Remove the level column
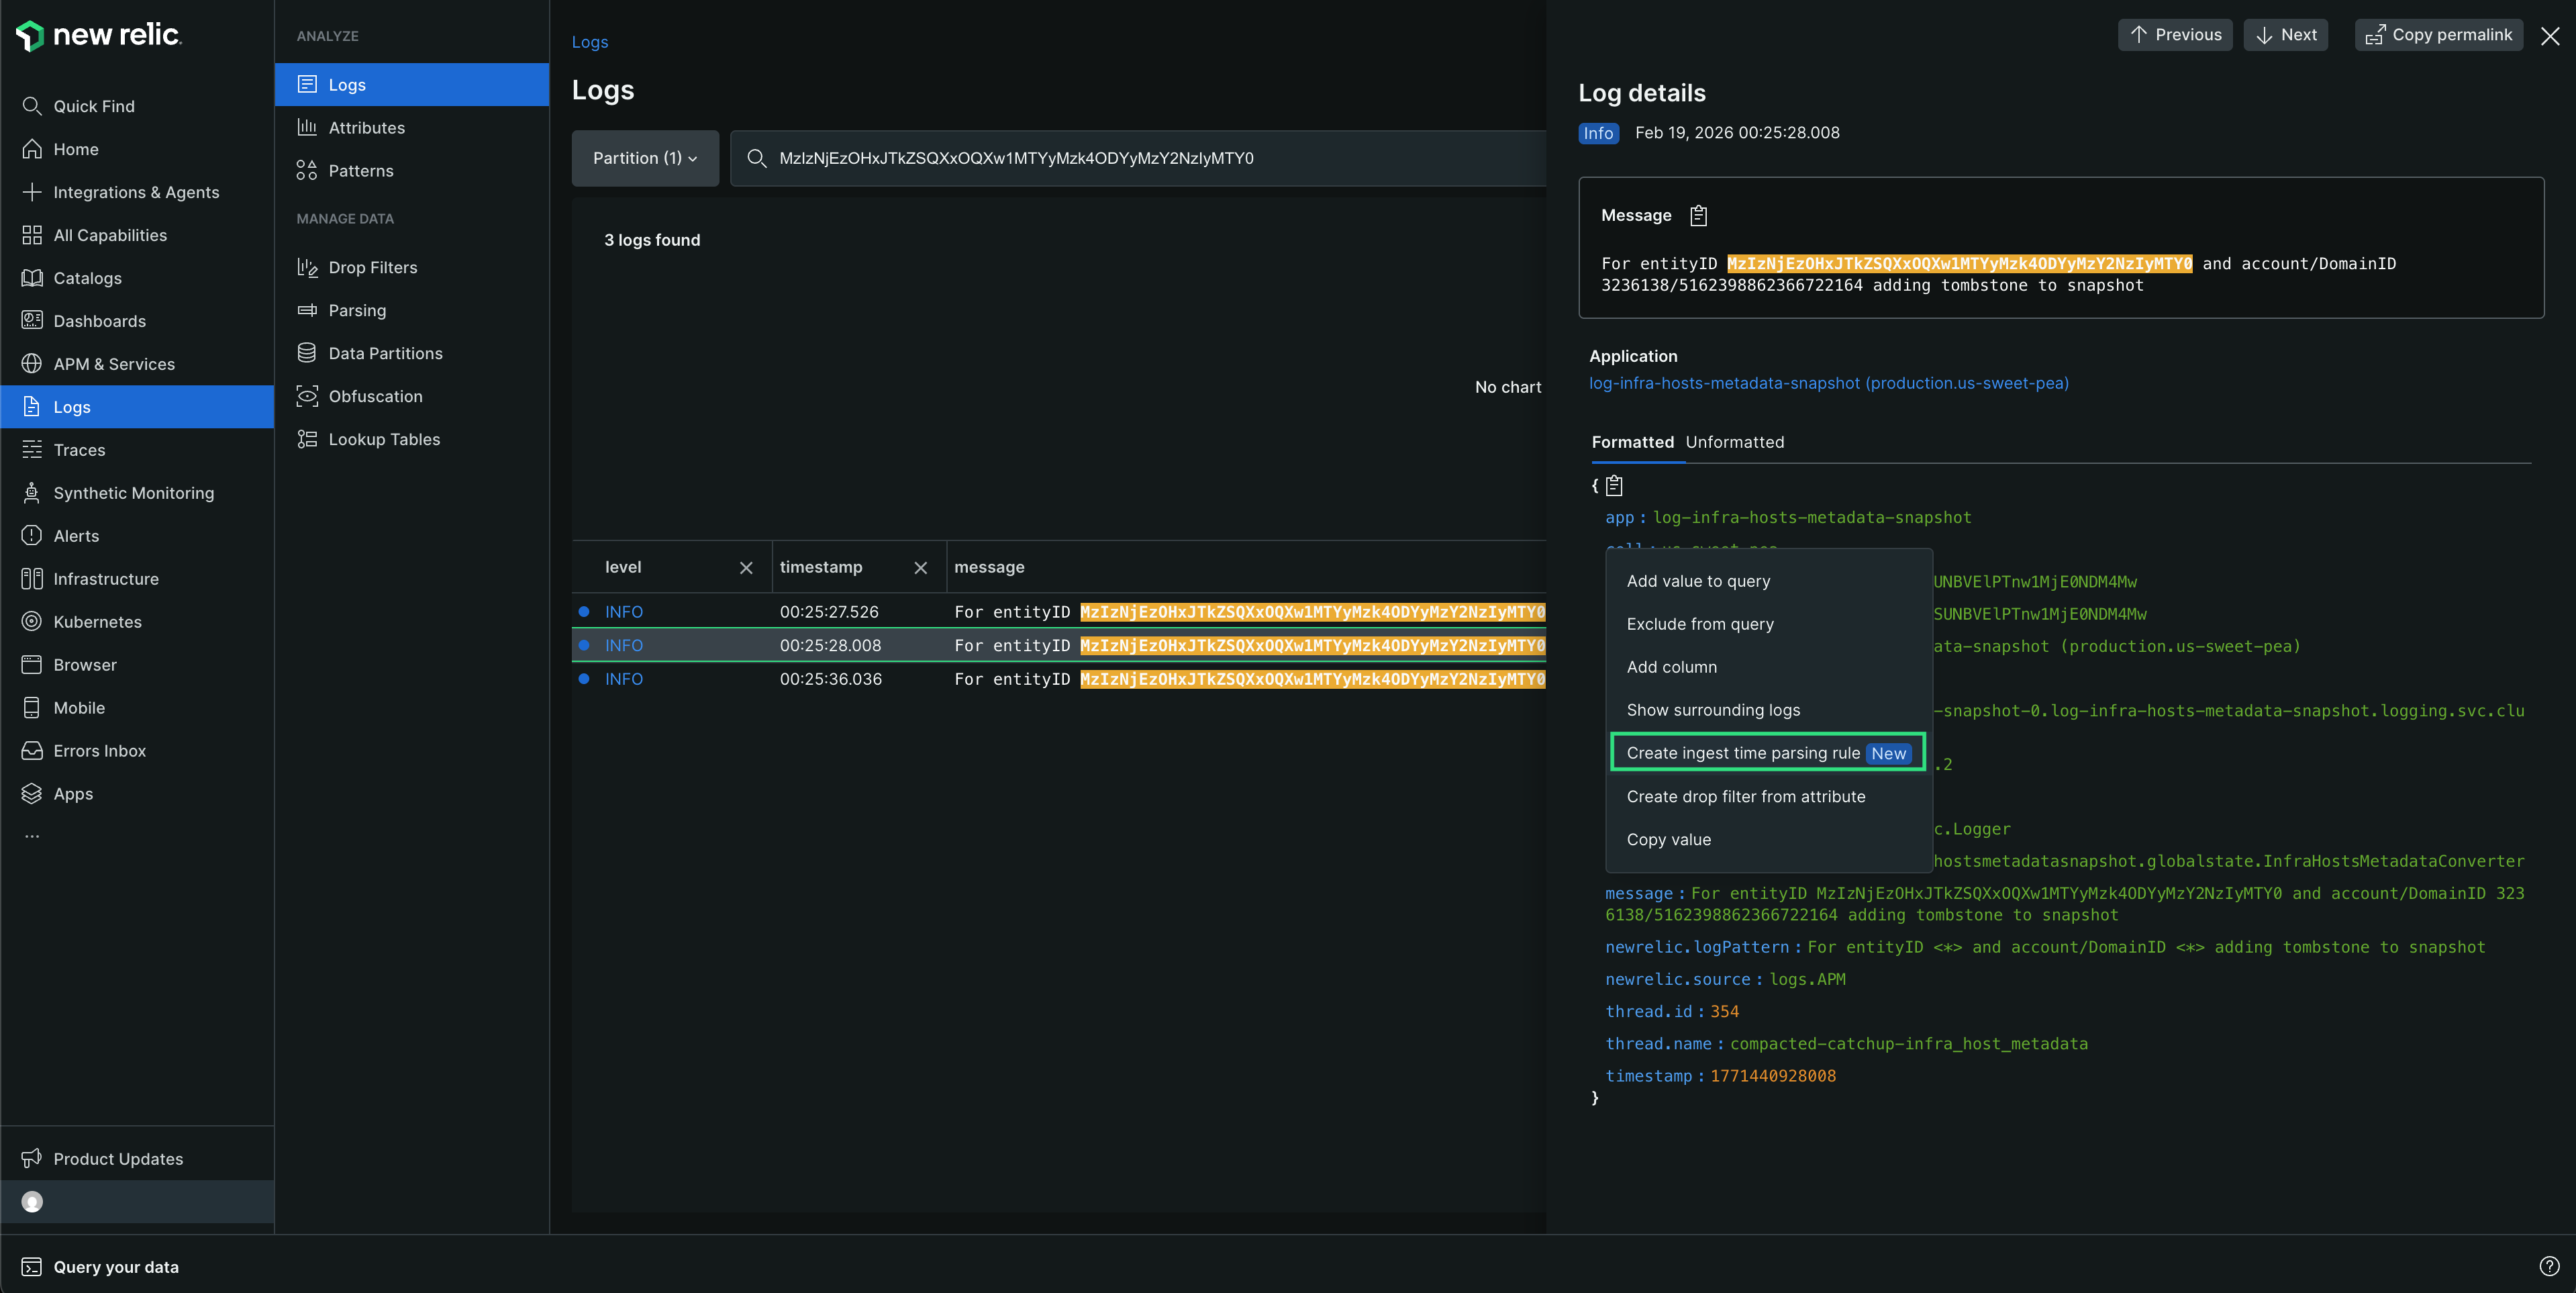The width and height of the screenshot is (2576, 1293). tap(746, 567)
